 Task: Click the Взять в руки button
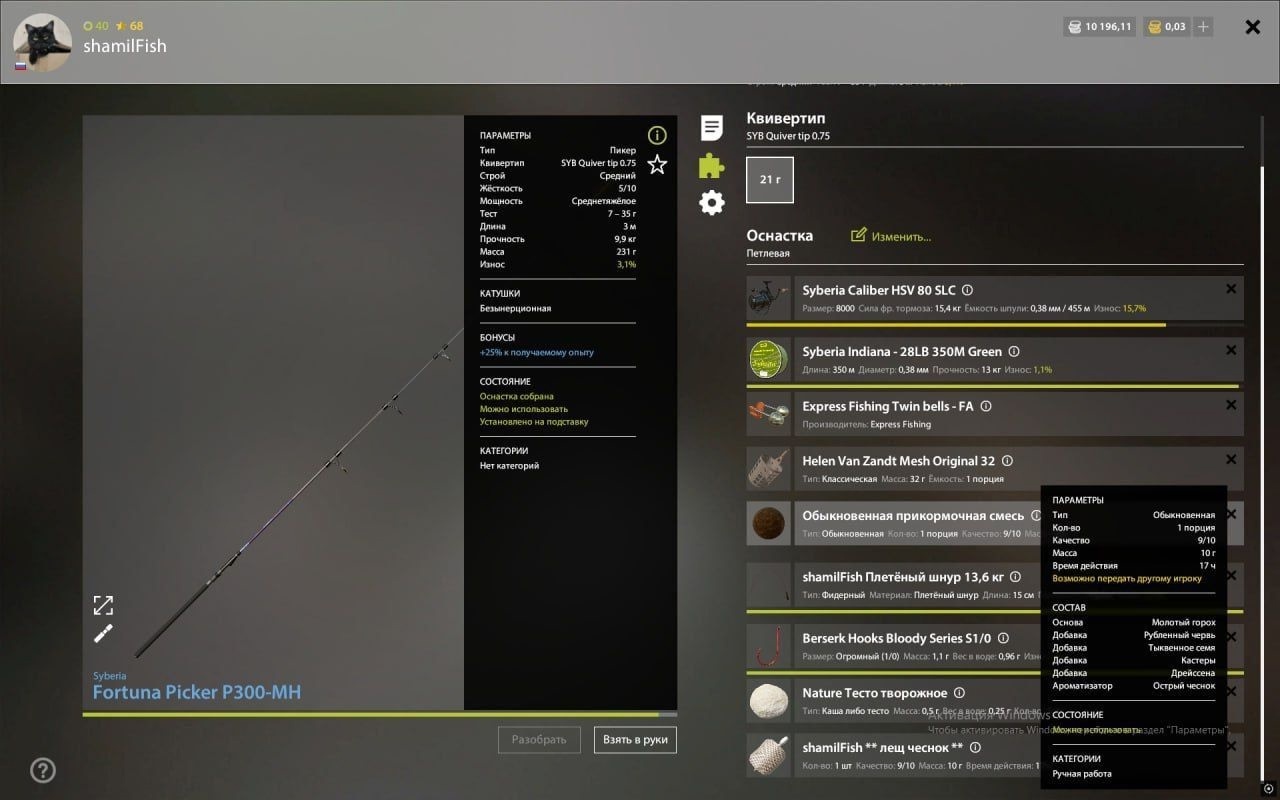[635, 740]
